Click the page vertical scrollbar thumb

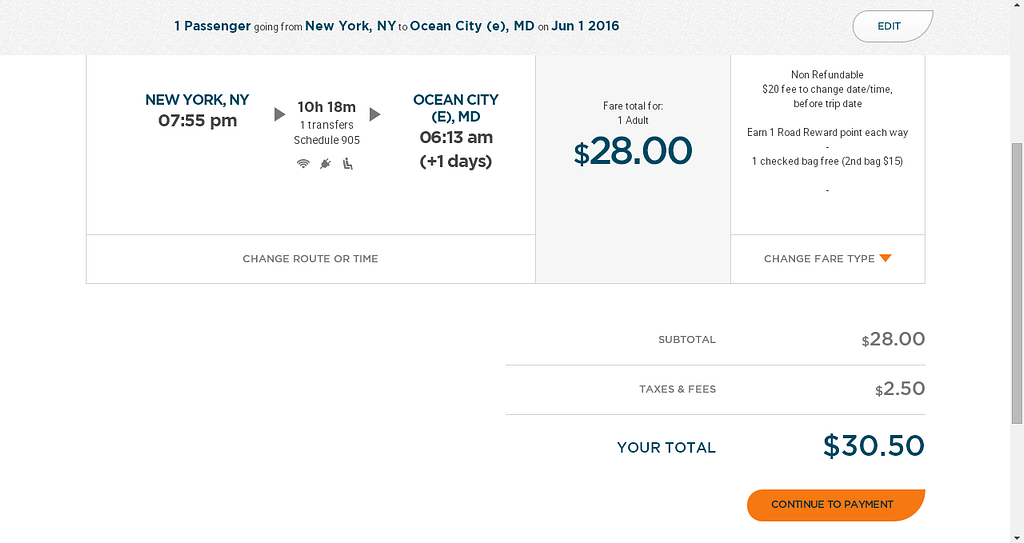click(1017, 282)
